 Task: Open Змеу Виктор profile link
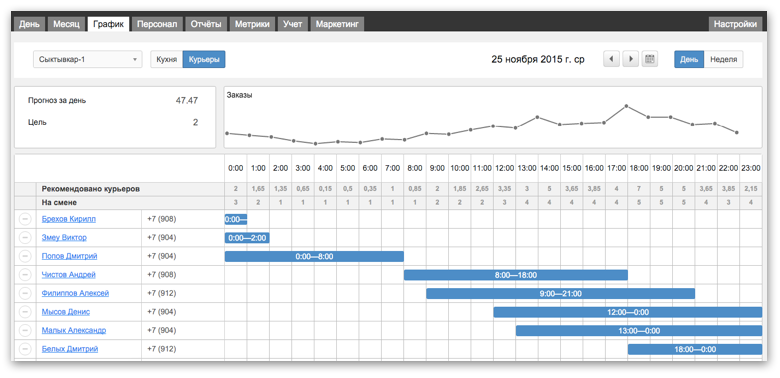coord(64,238)
